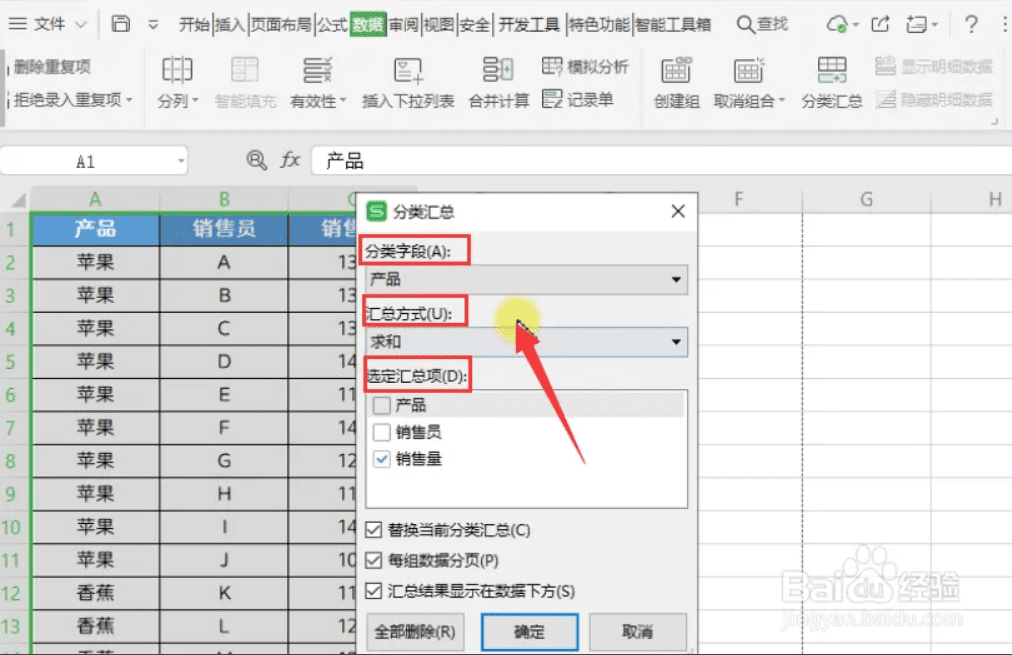Open the Name Box dropdown showing A1

point(182,159)
